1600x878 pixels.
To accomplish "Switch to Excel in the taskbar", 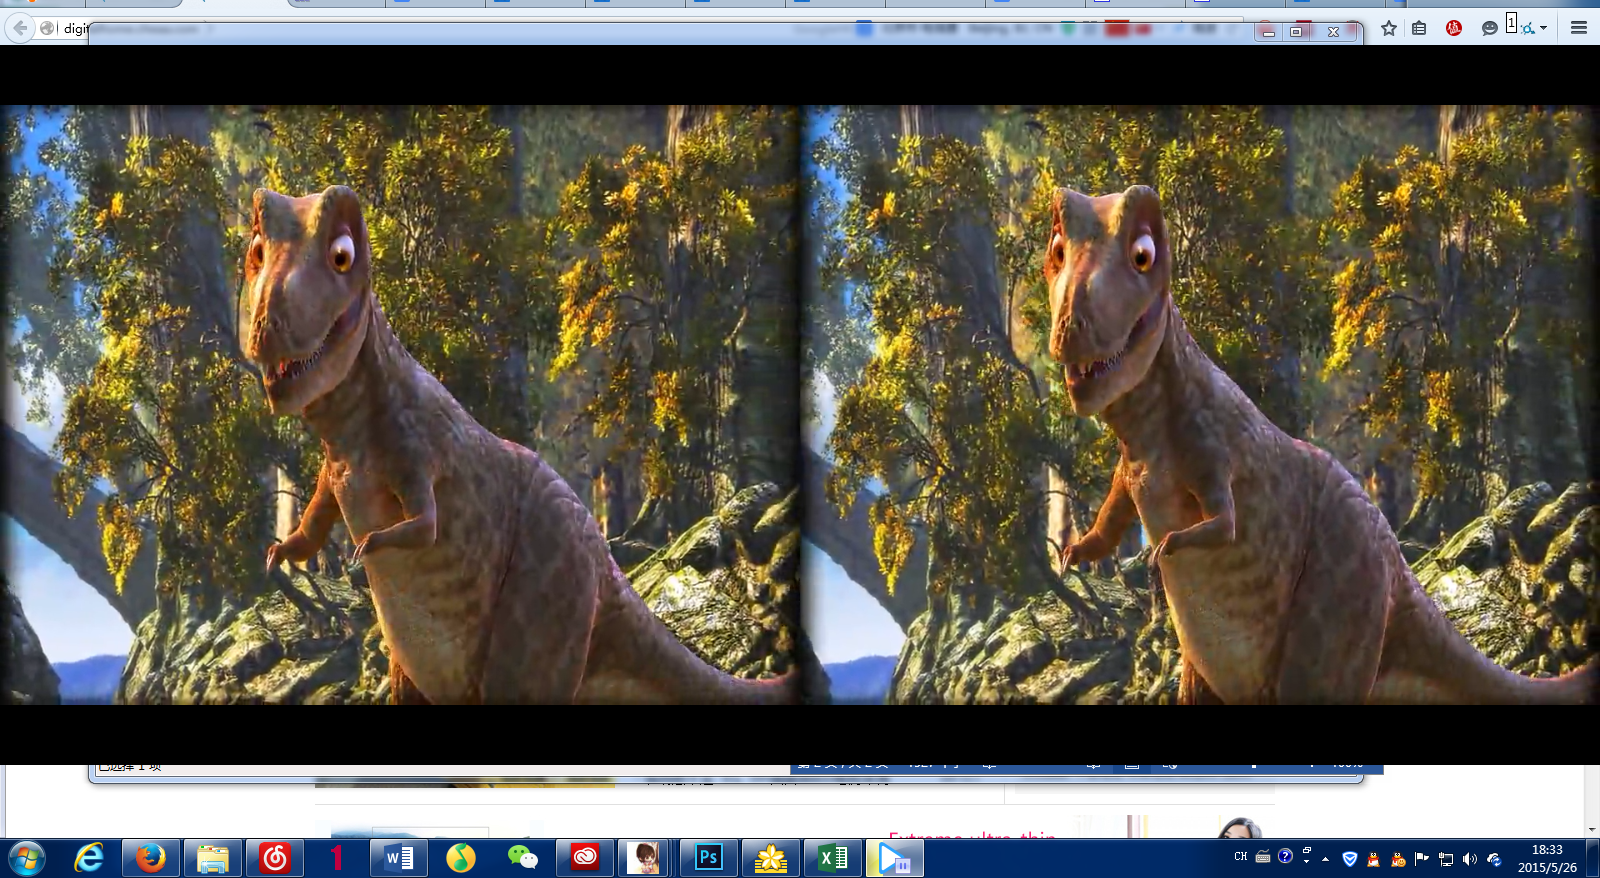I will point(833,858).
